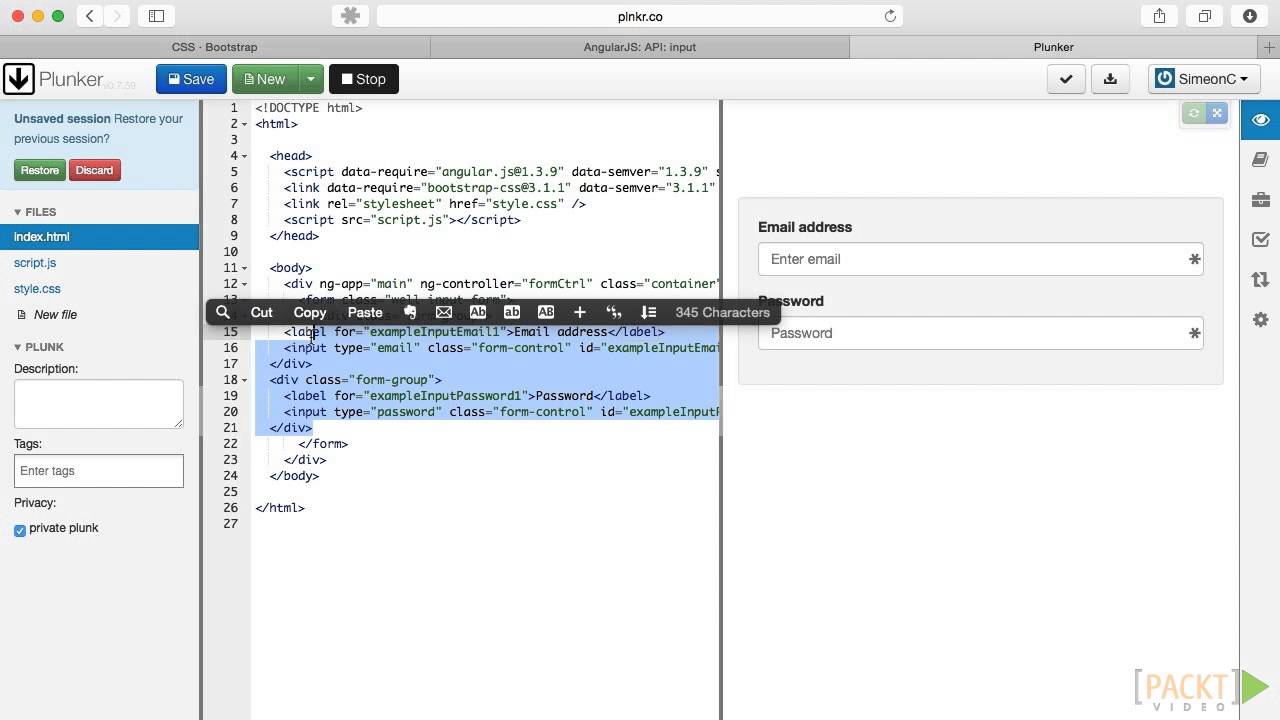Viewport: 1280px width, 720px height.
Task: Fold the code at line 2 arrow
Action: pyautogui.click(x=244, y=124)
